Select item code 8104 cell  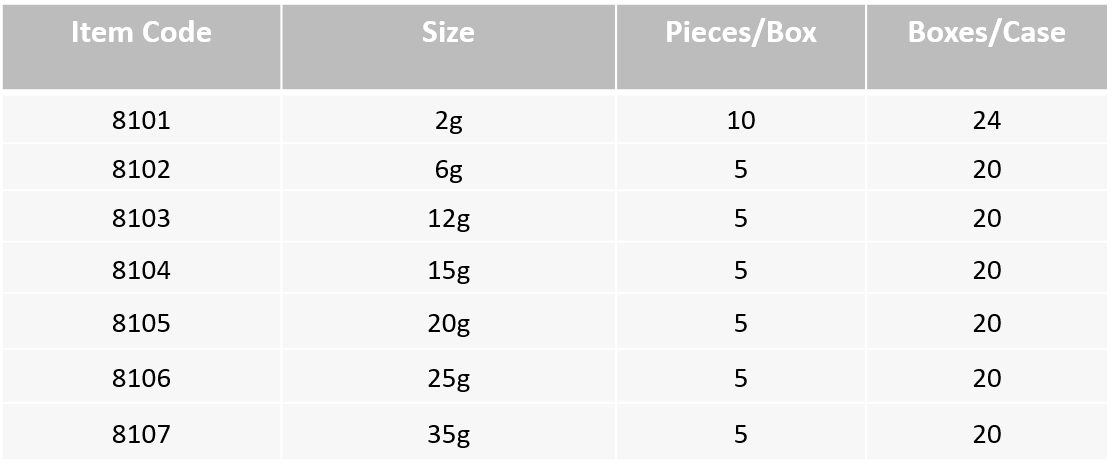coord(141,269)
